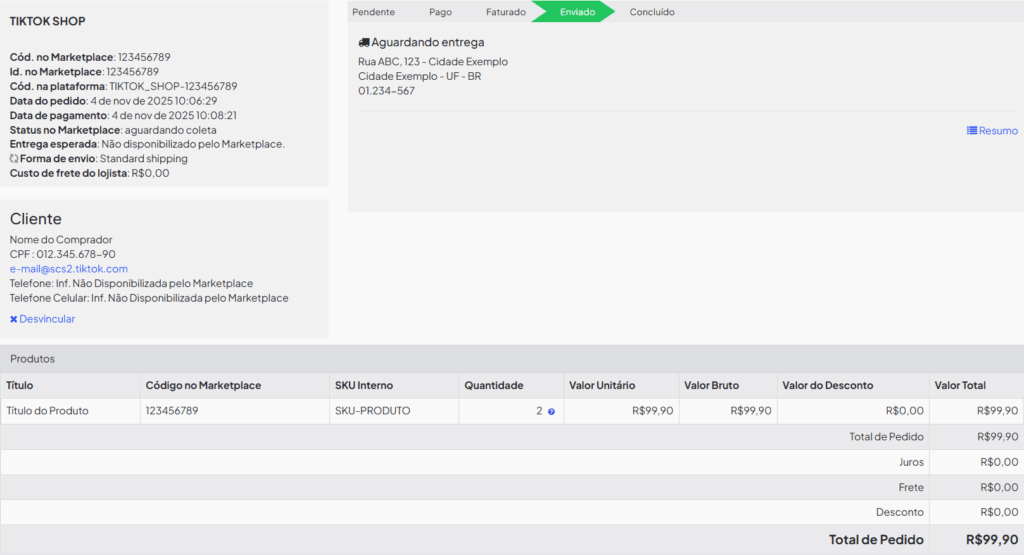The height and width of the screenshot is (555, 1024).
Task: Click the list icon beside Resumo
Action: click(x=972, y=131)
